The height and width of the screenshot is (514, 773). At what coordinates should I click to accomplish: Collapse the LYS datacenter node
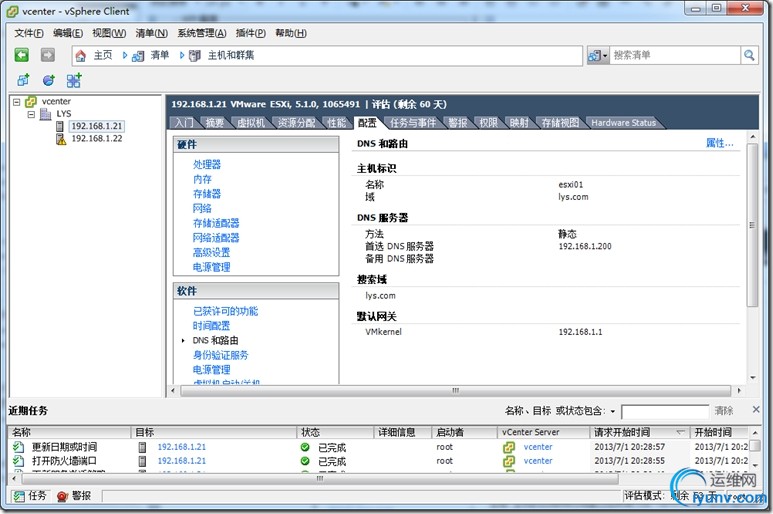coord(32,114)
